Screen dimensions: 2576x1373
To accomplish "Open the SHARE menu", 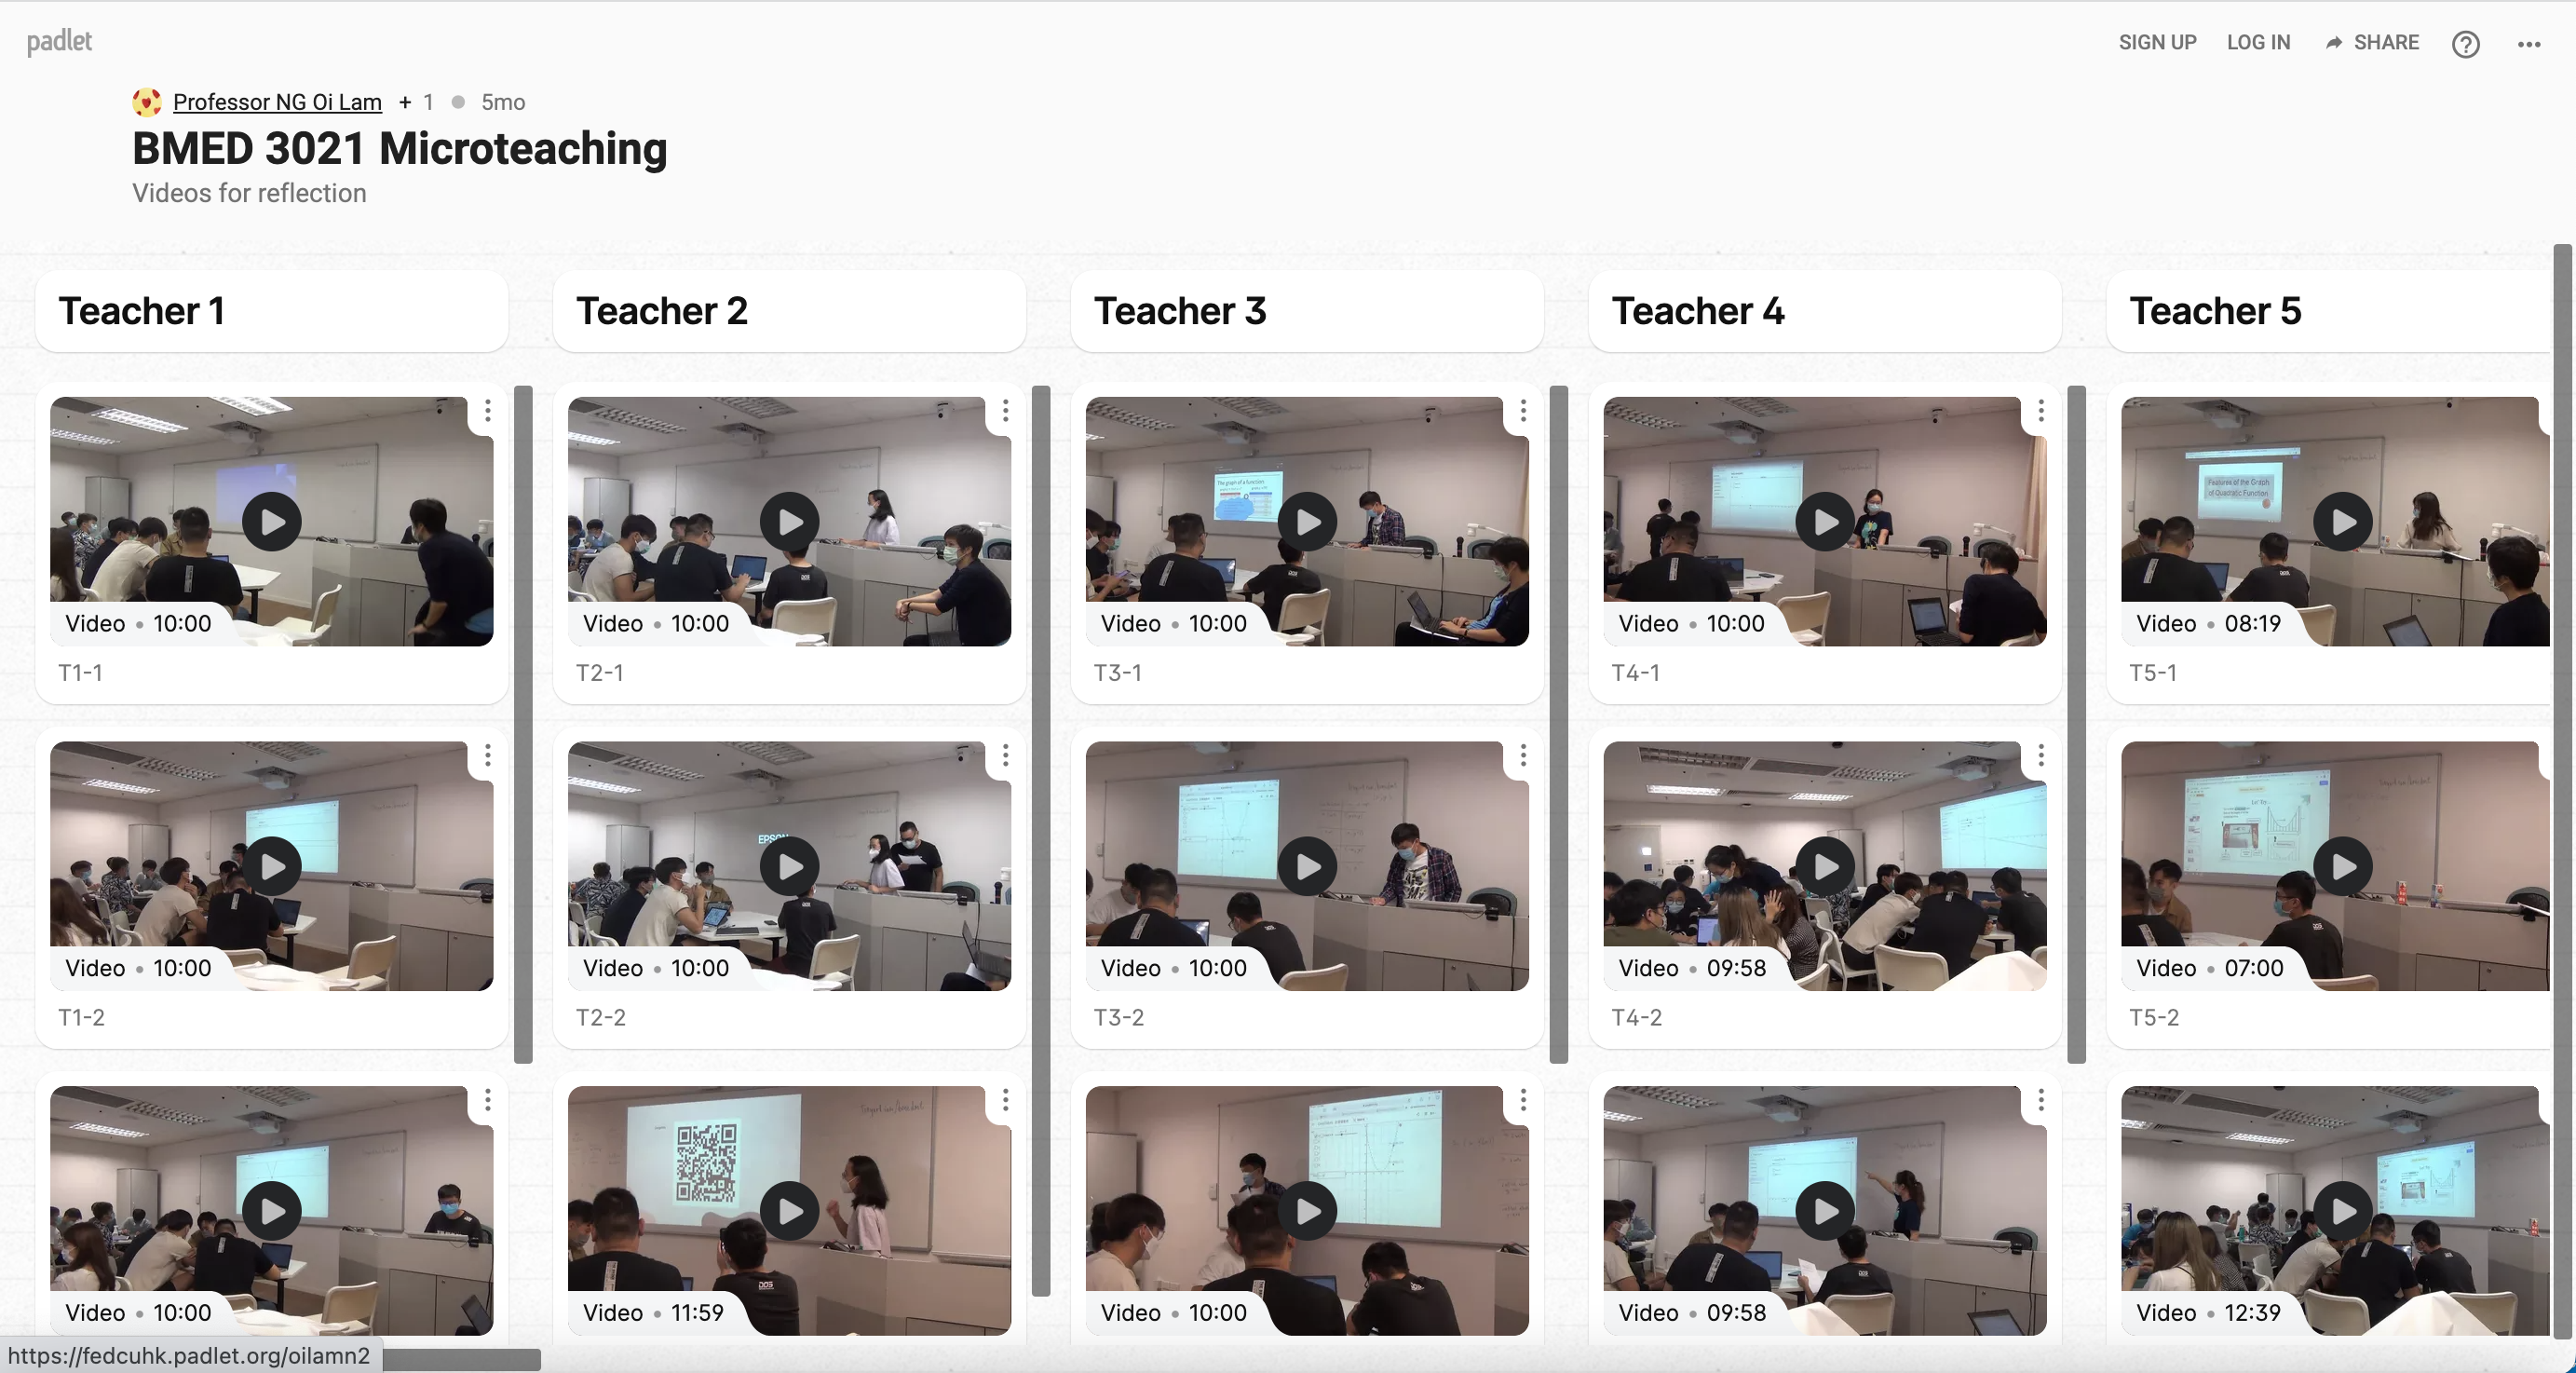I will (x=2371, y=43).
